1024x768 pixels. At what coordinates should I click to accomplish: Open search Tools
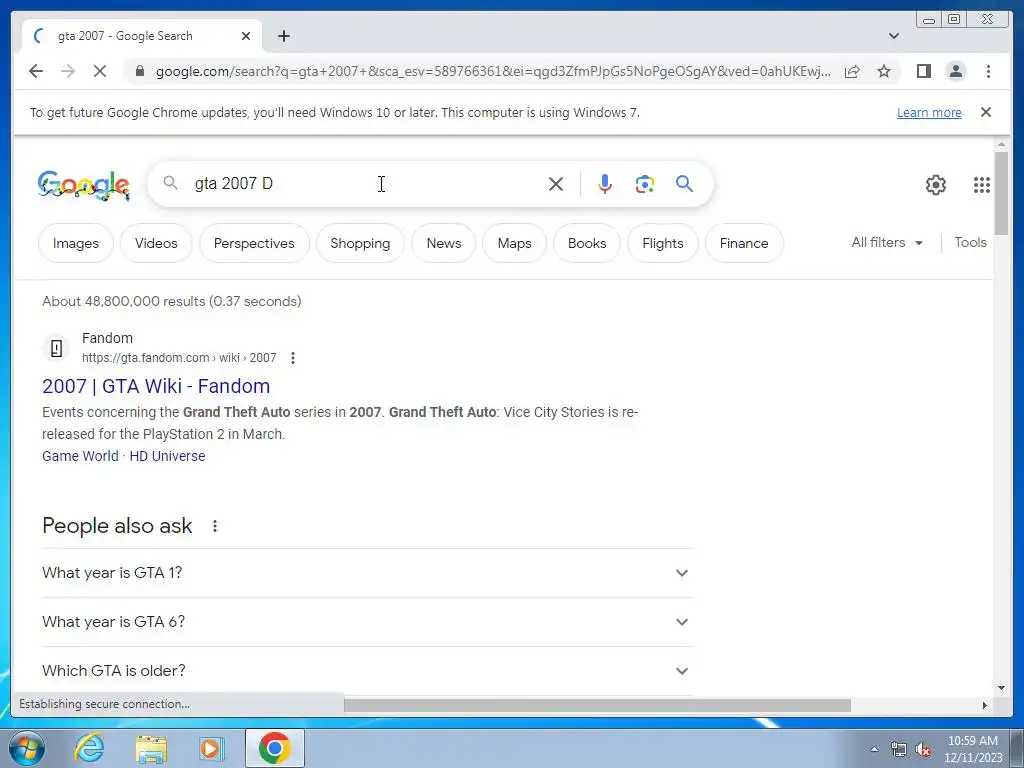point(970,242)
